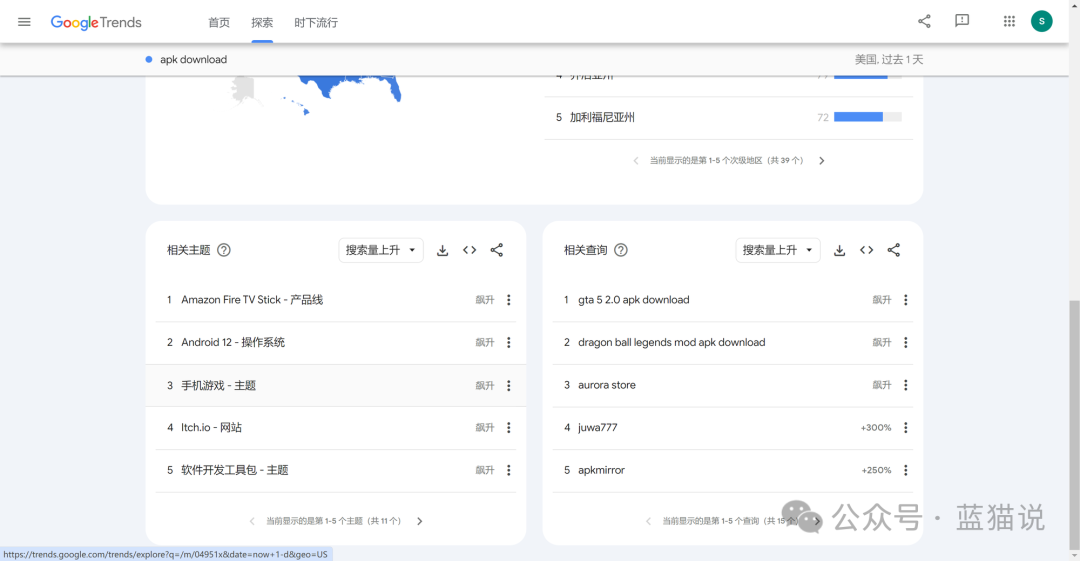Open more options for 软件开发工具包

tap(509, 470)
